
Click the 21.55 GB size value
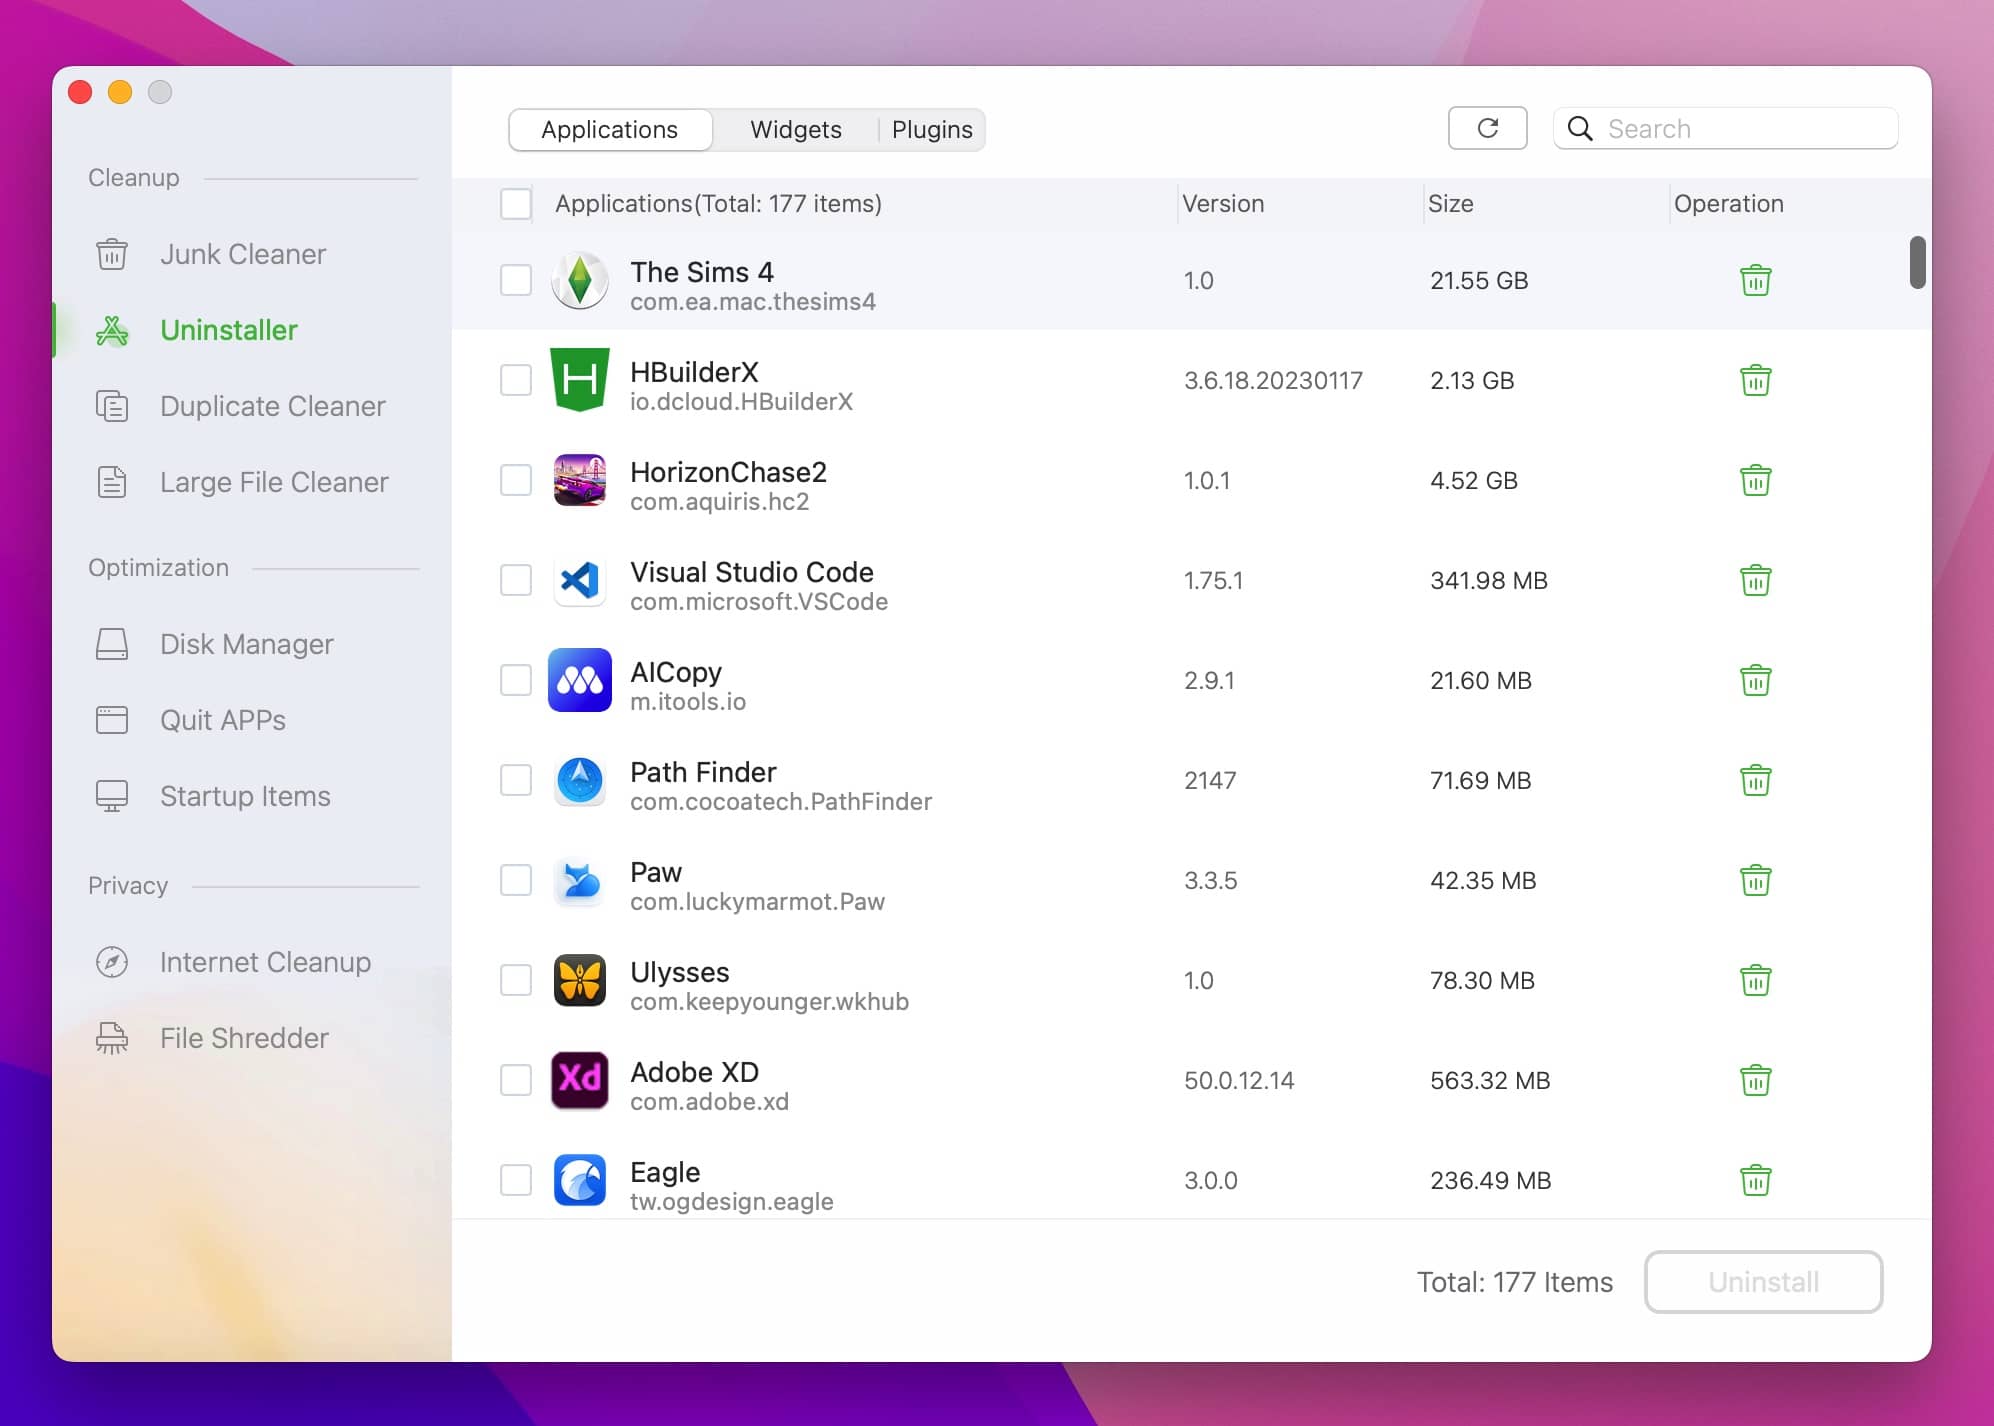pos(1479,281)
